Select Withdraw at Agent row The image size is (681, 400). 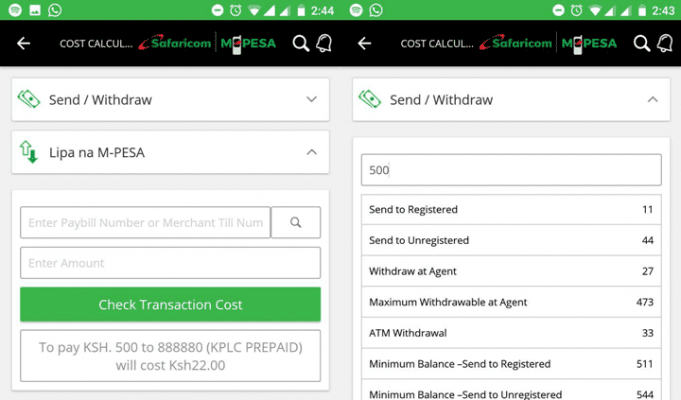(511, 271)
